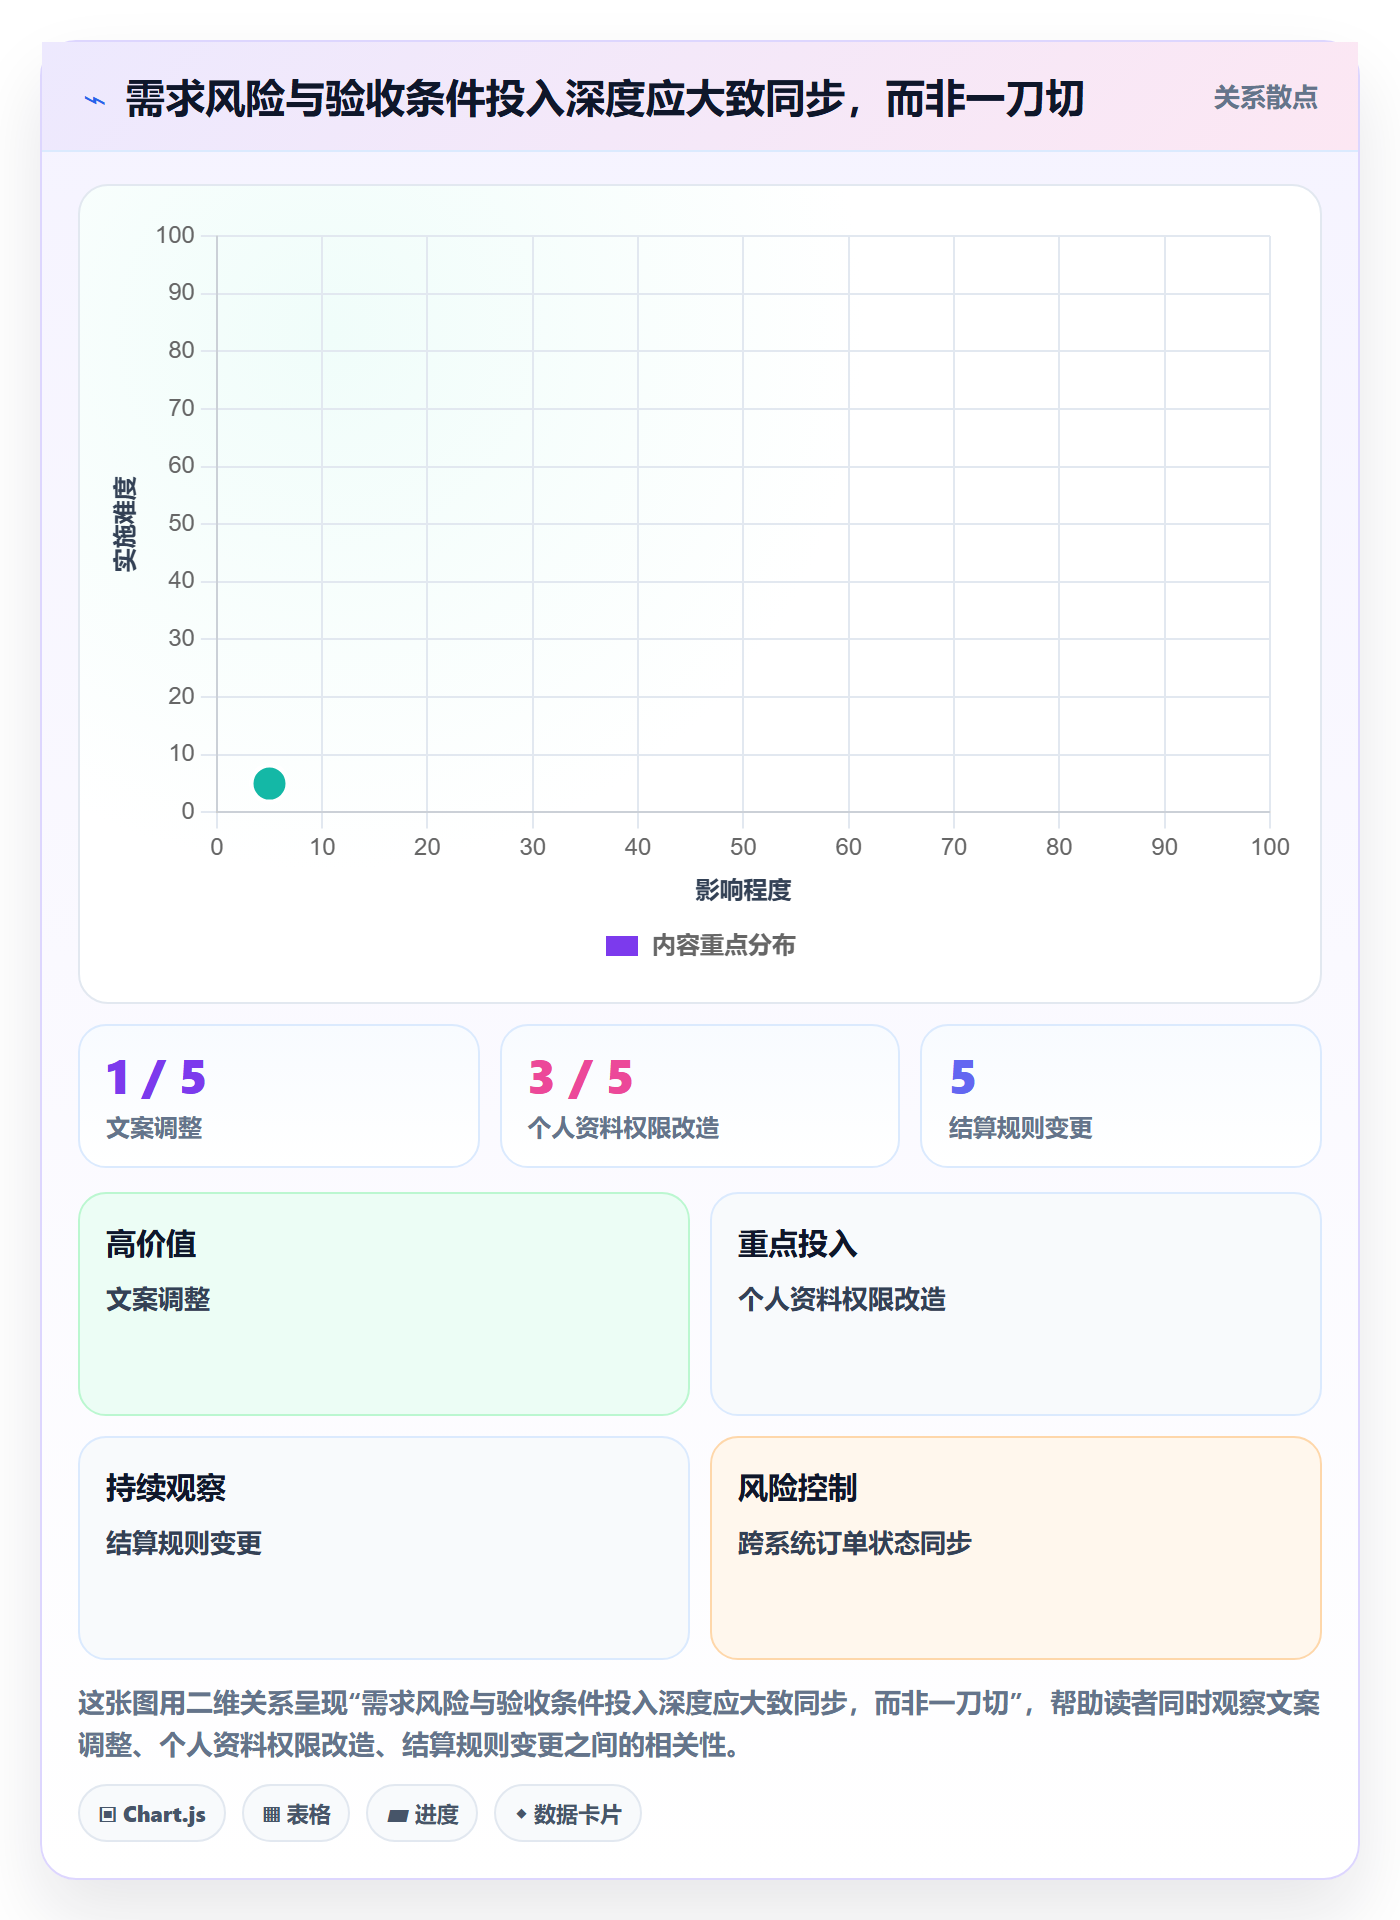This screenshot has height=1920, width=1400.
Task: Click the 关系散点 label
Action: (x=1265, y=98)
